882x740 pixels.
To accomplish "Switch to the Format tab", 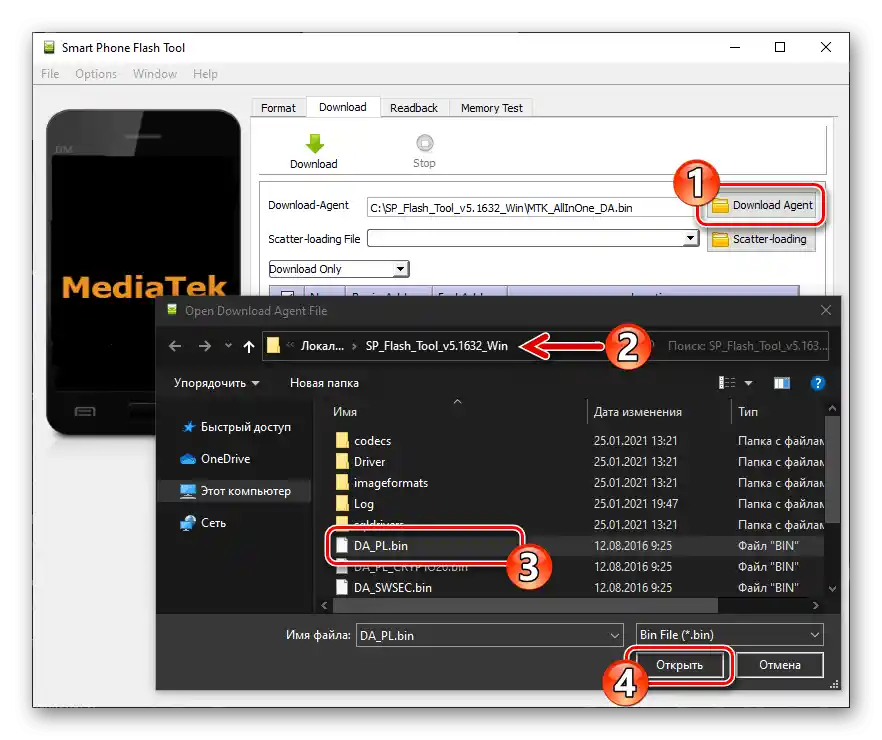I will (278, 108).
